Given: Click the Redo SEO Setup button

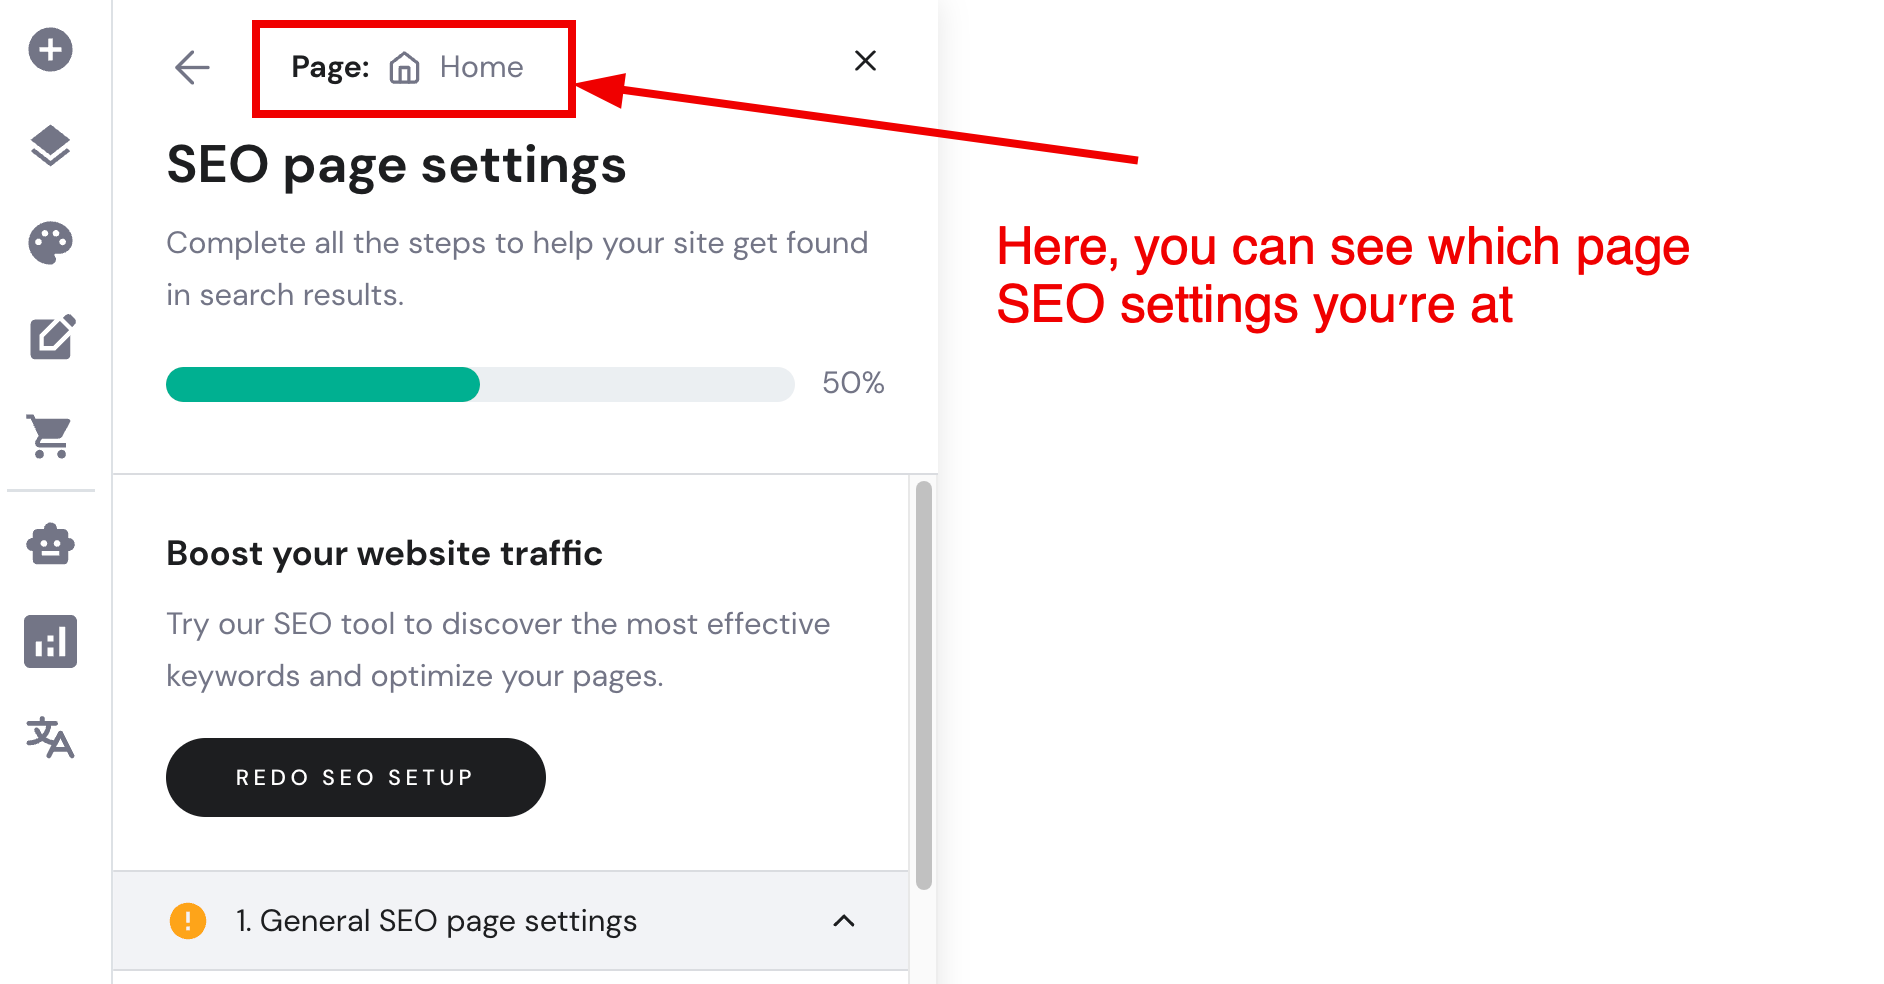Looking at the screenshot, I should [355, 777].
